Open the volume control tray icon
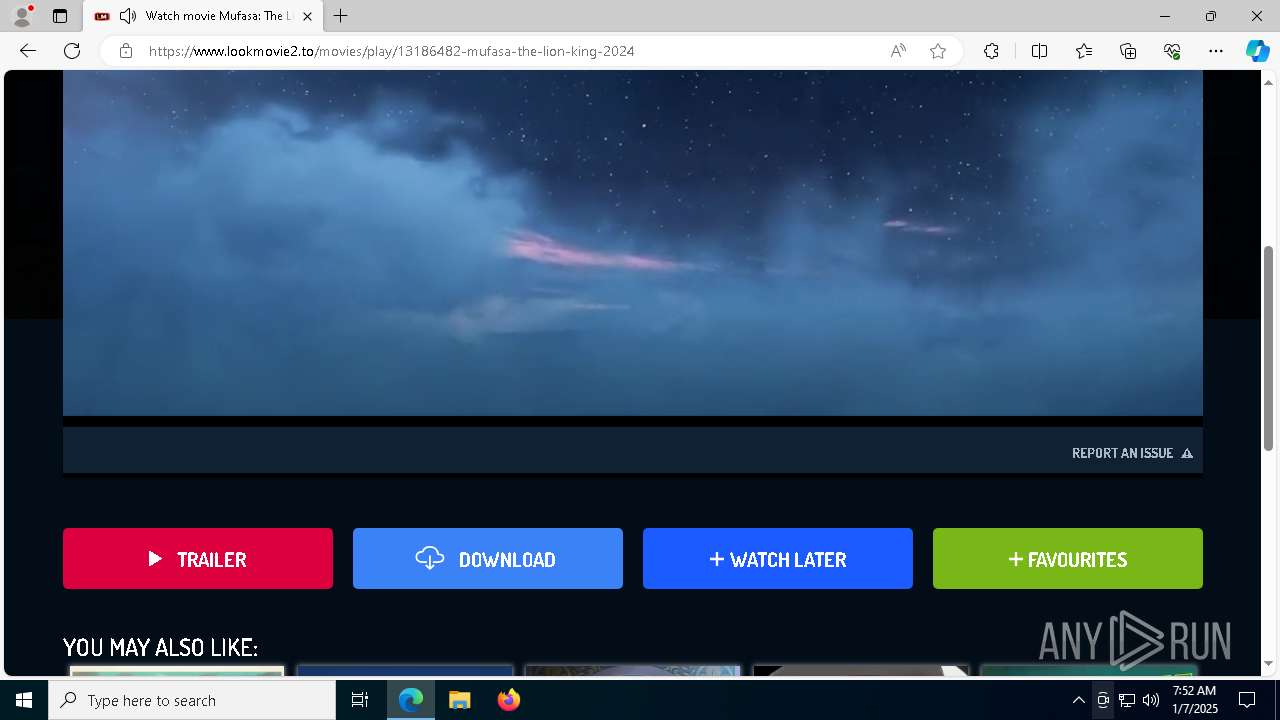 click(1151, 700)
